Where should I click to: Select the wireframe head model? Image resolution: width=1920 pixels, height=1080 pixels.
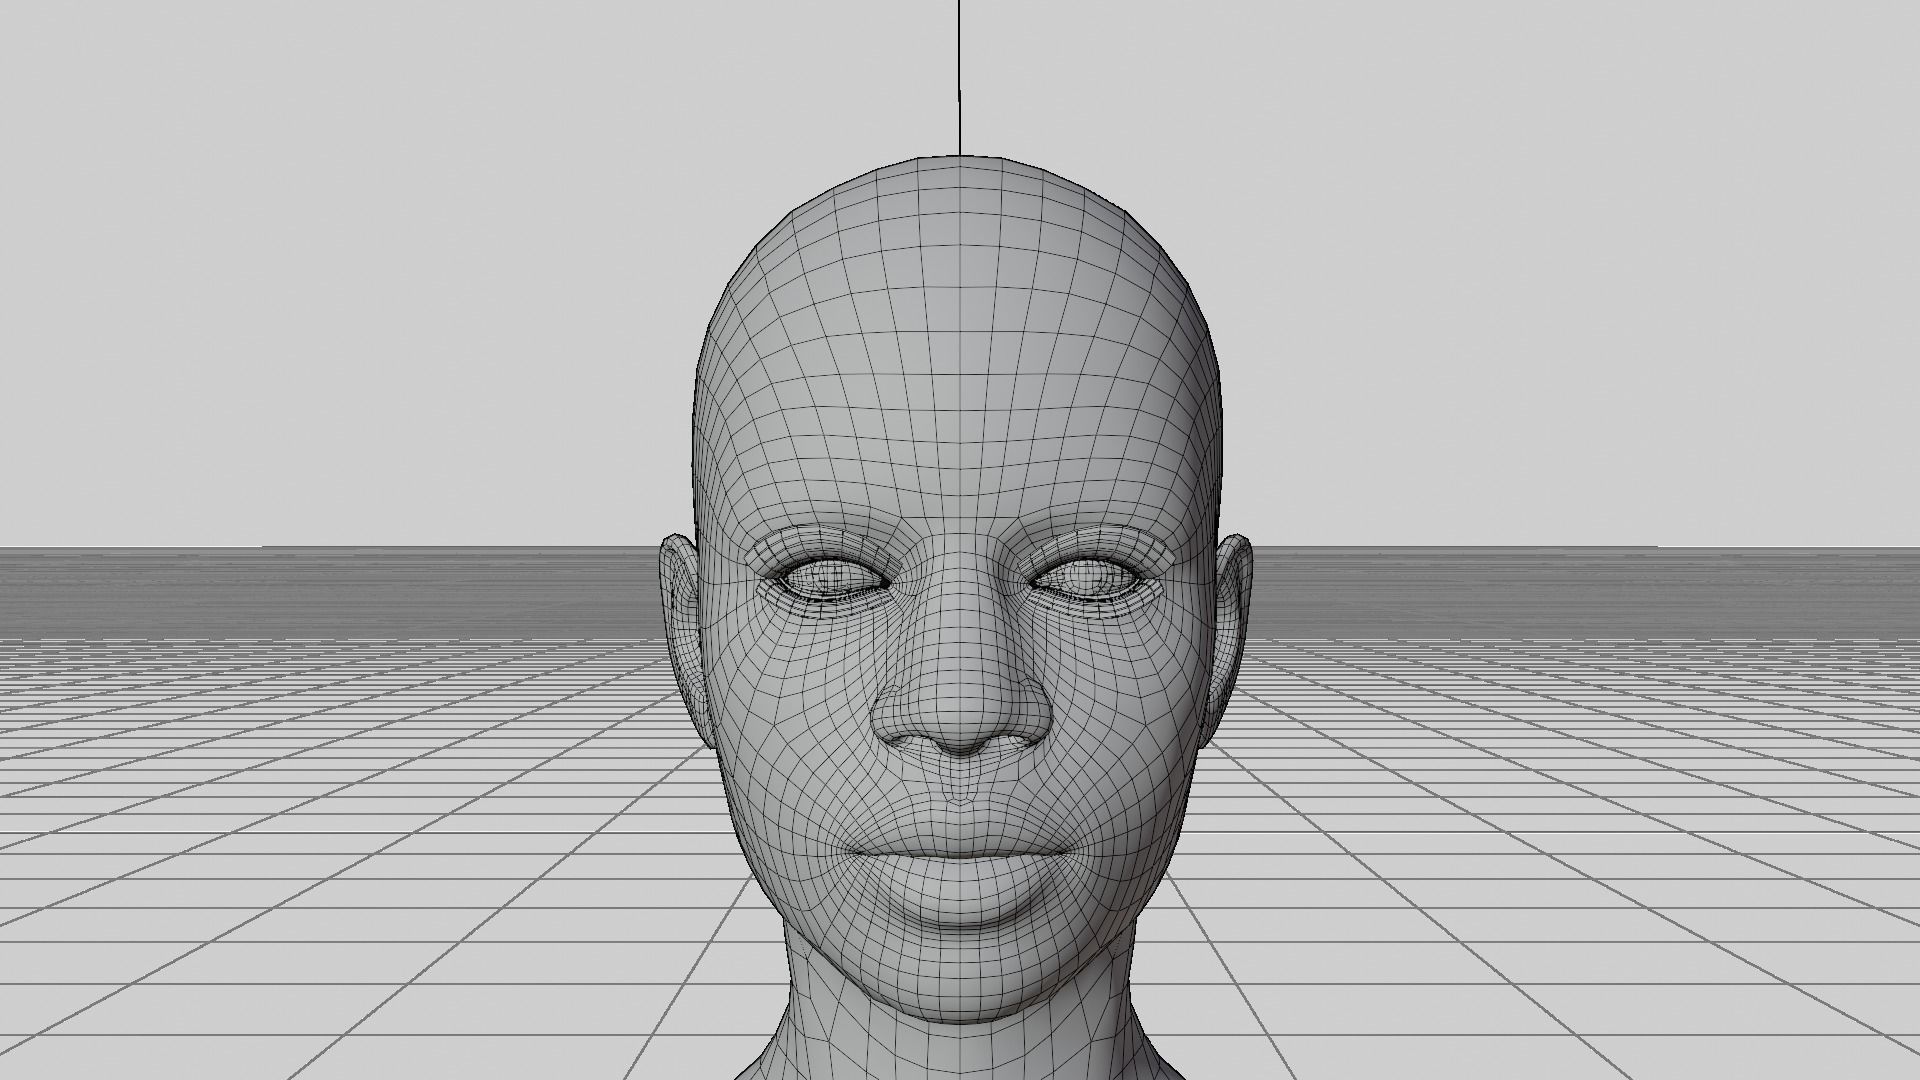point(960,600)
